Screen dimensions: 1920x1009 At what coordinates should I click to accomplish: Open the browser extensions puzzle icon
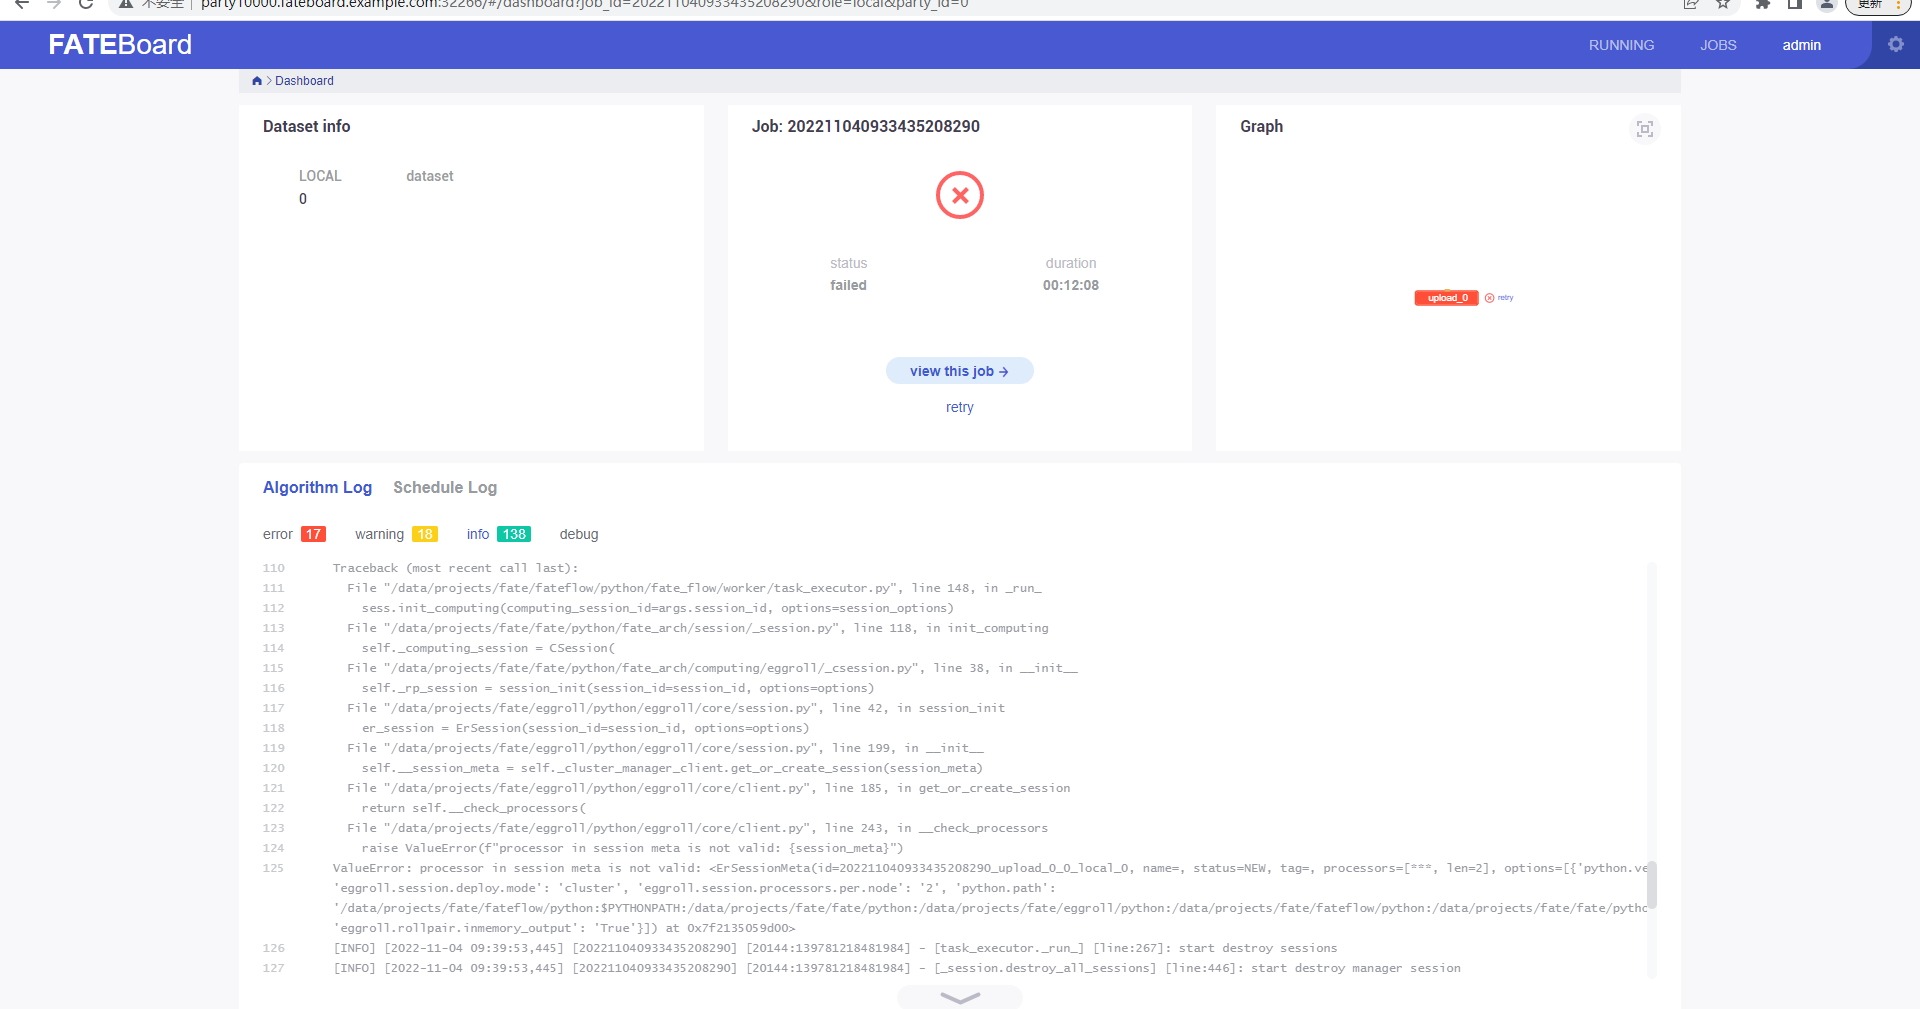point(1762,4)
